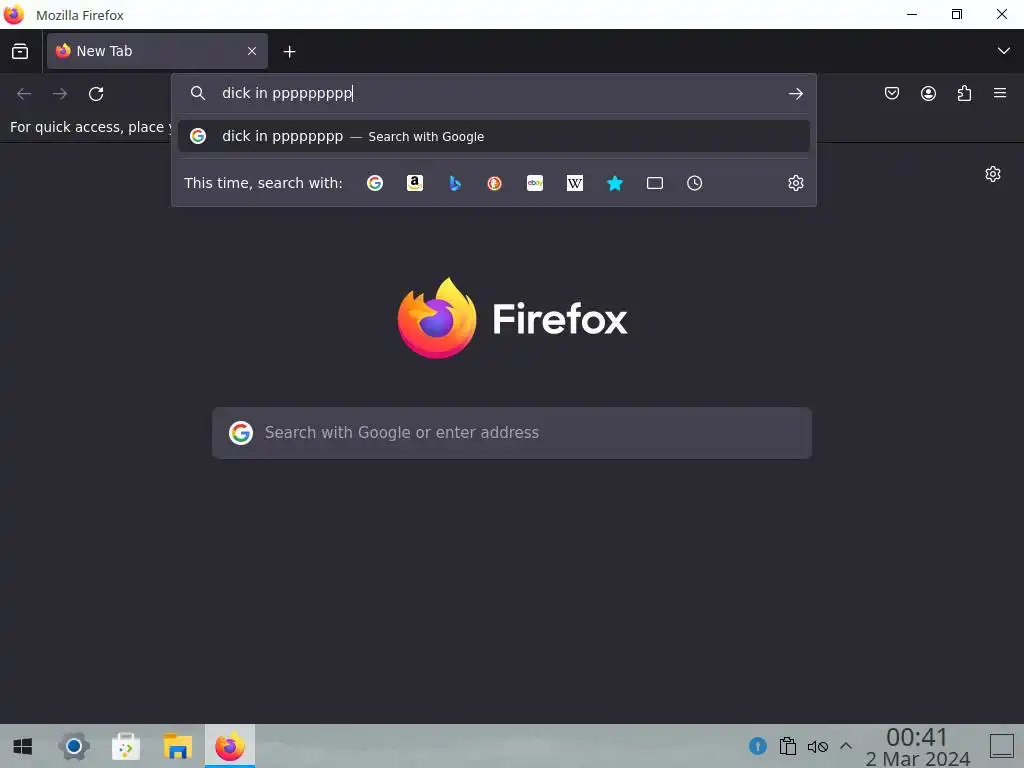Go back one page
Viewport: 1024px width, 768px height.
click(x=24, y=93)
